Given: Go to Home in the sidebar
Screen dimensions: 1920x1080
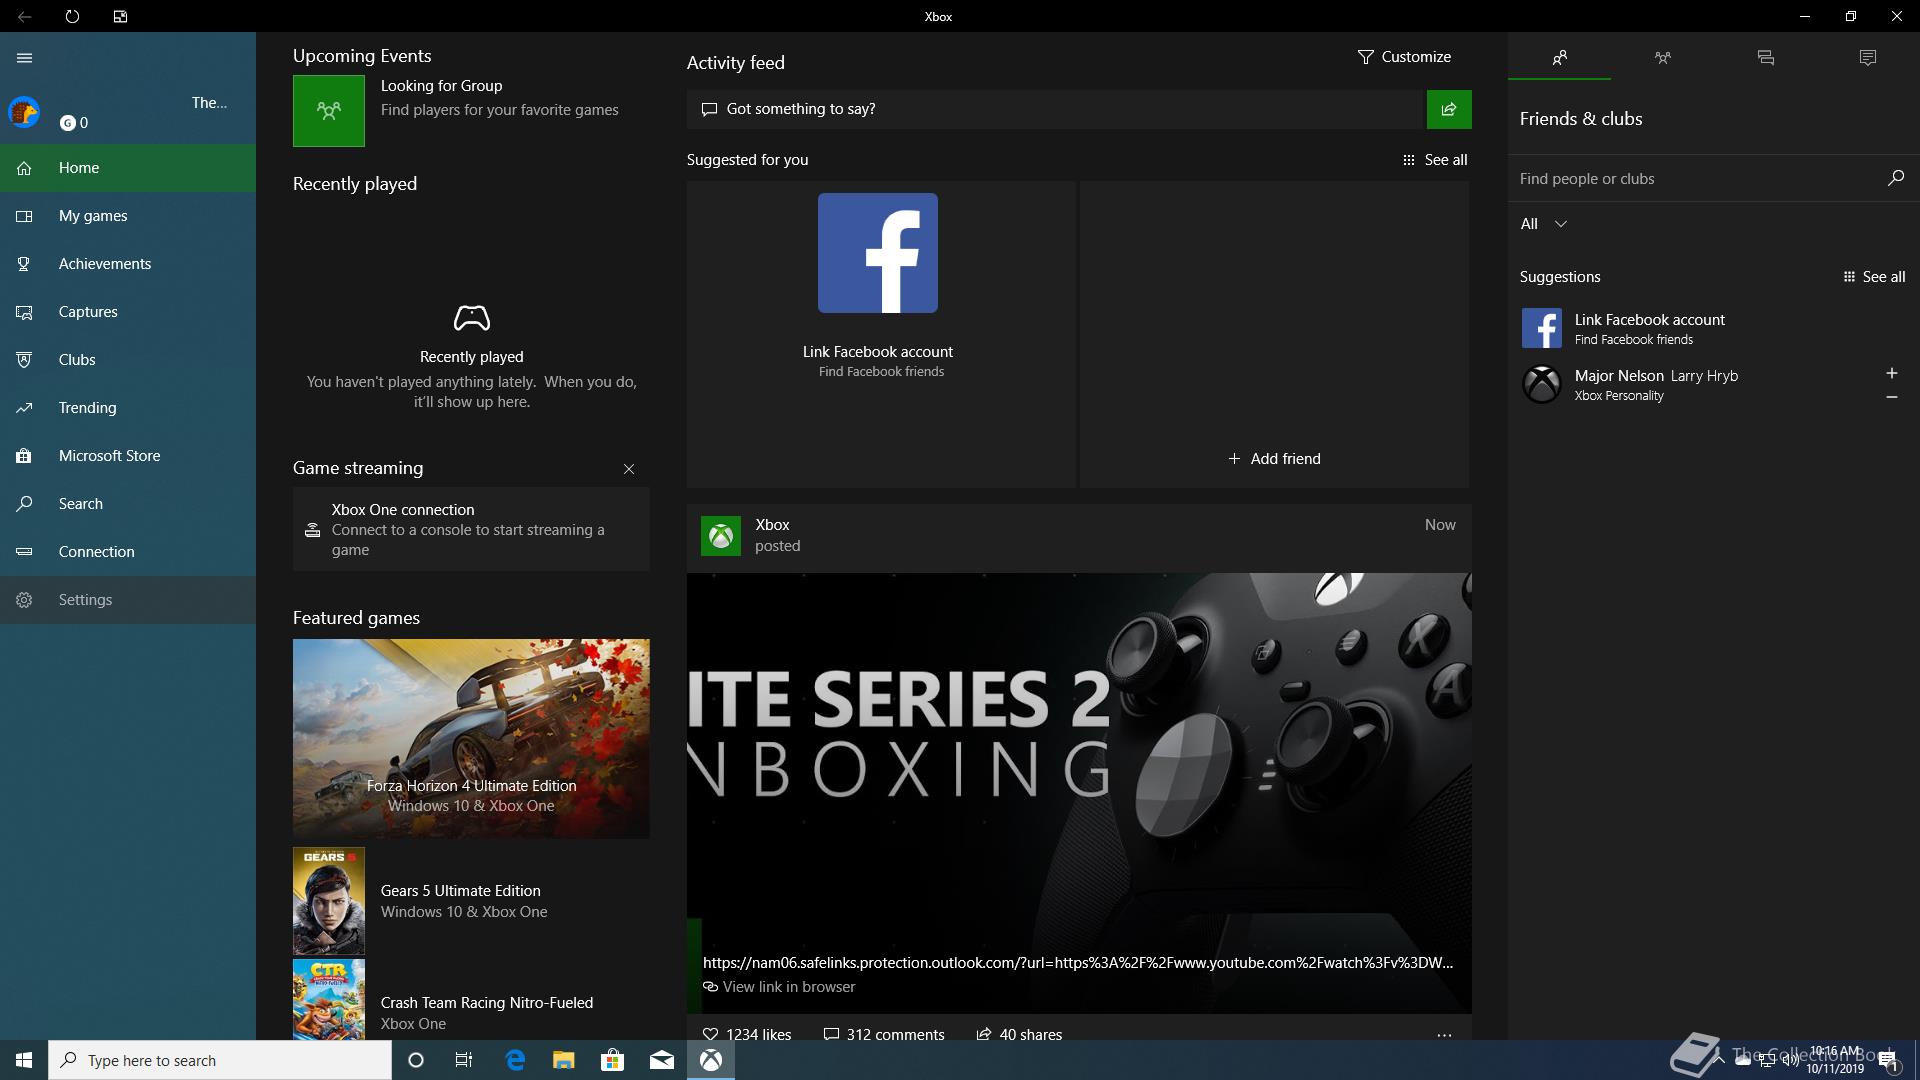Looking at the screenshot, I should pyautogui.click(x=128, y=168).
